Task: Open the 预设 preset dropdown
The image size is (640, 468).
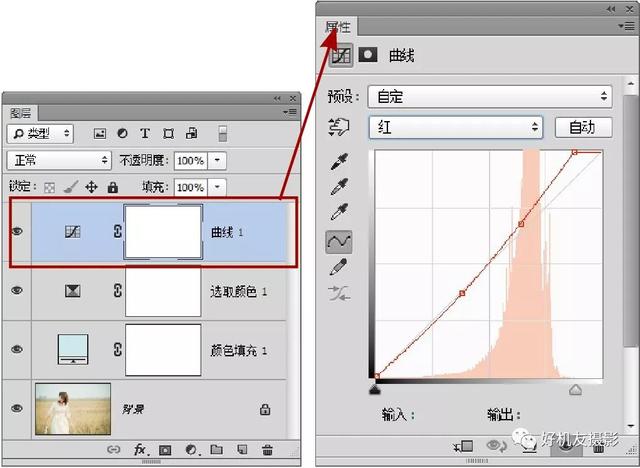Action: click(489, 97)
